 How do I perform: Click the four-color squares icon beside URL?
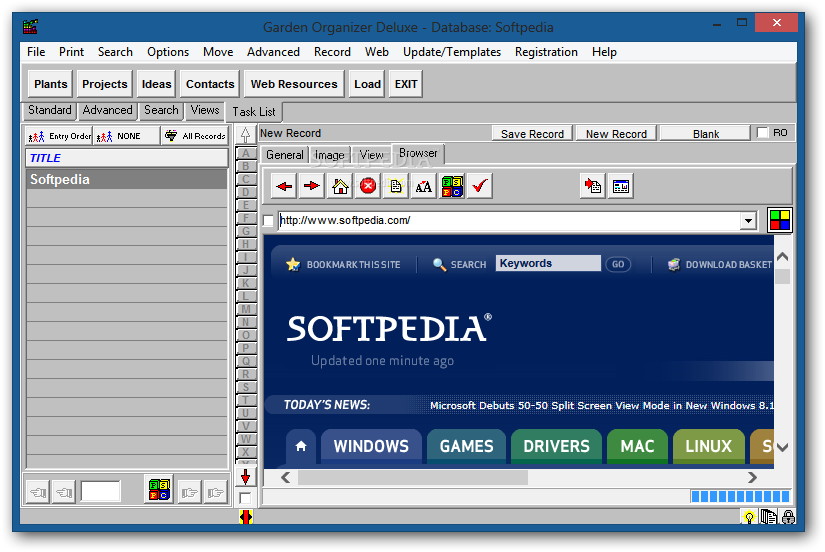click(x=780, y=220)
